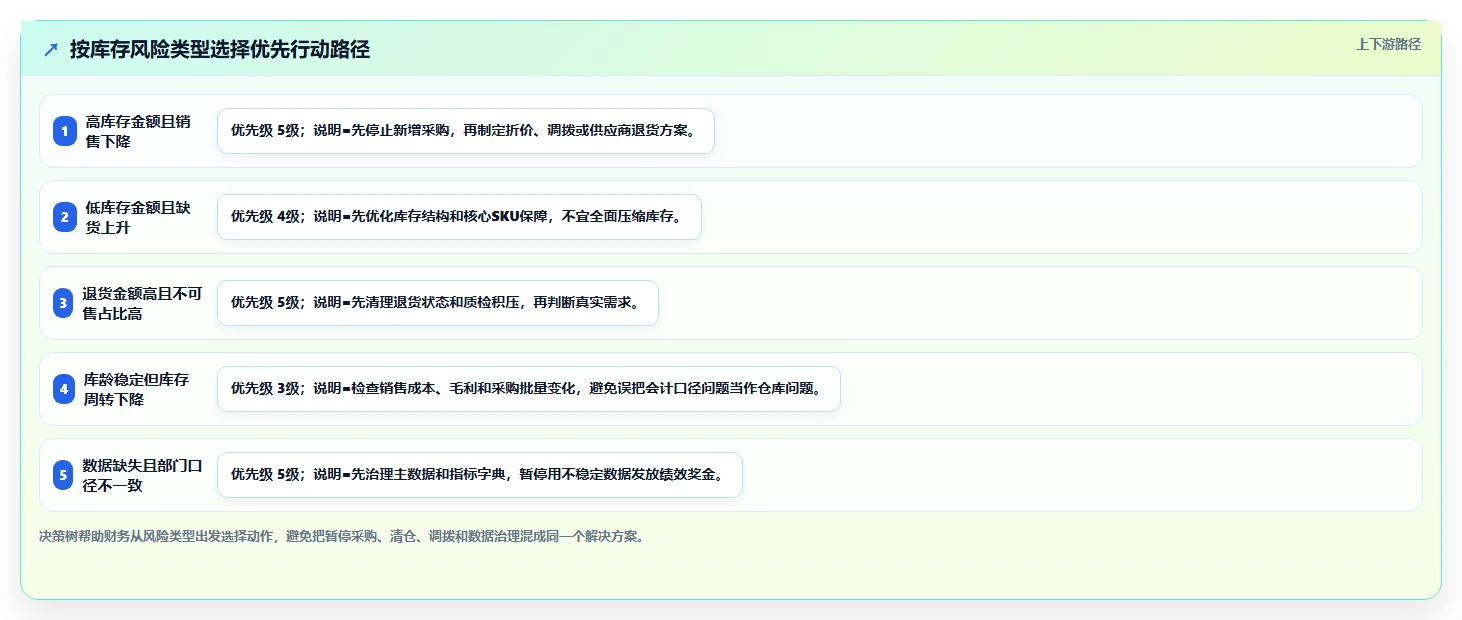
Task: Select step badge number 5
Action: coord(64,475)
